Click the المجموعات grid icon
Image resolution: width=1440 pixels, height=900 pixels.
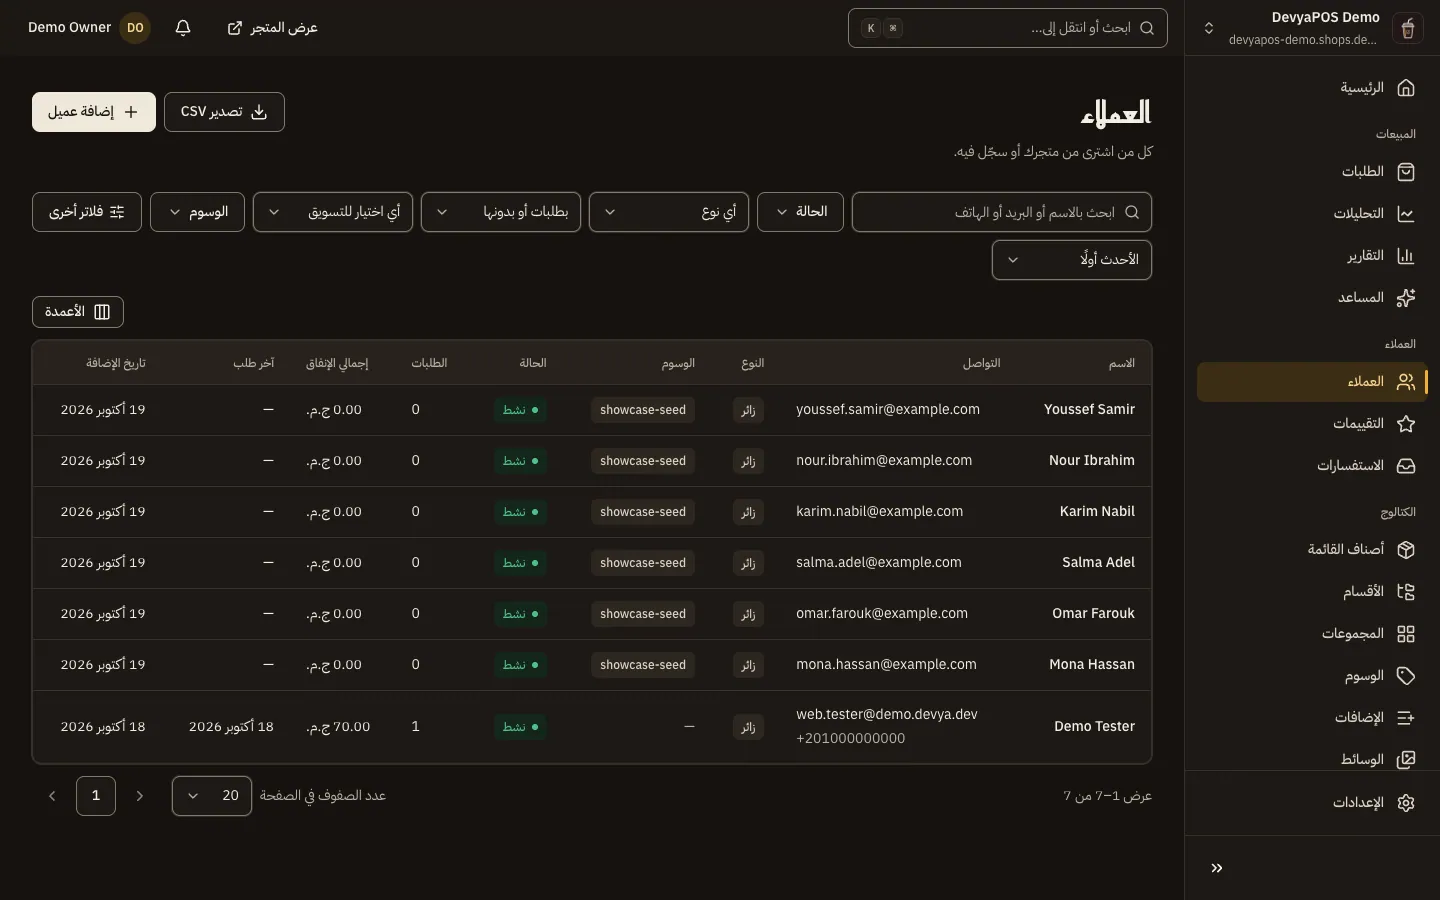click(1406, 634)
